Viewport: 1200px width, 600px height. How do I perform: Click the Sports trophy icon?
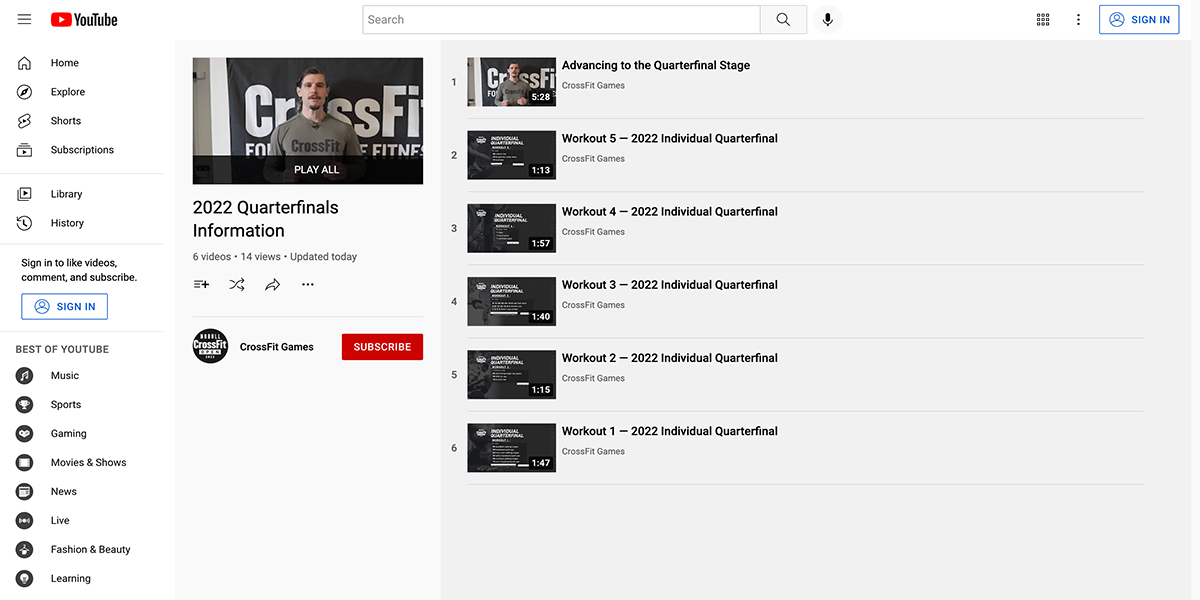pos(25,405)
